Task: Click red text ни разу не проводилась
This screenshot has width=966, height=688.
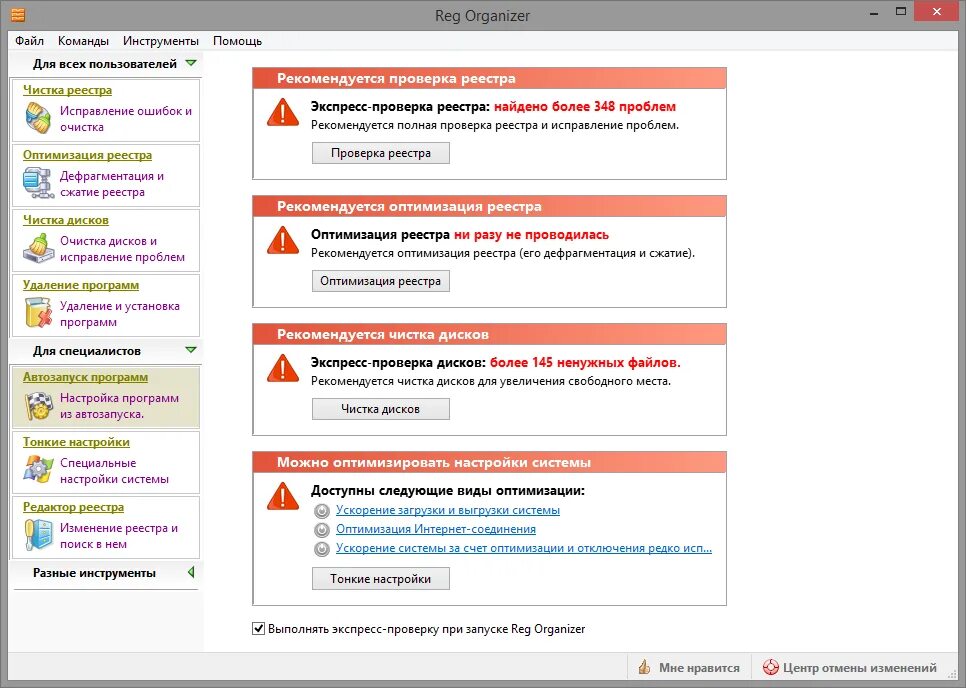Action: click(x=531, y=234)
